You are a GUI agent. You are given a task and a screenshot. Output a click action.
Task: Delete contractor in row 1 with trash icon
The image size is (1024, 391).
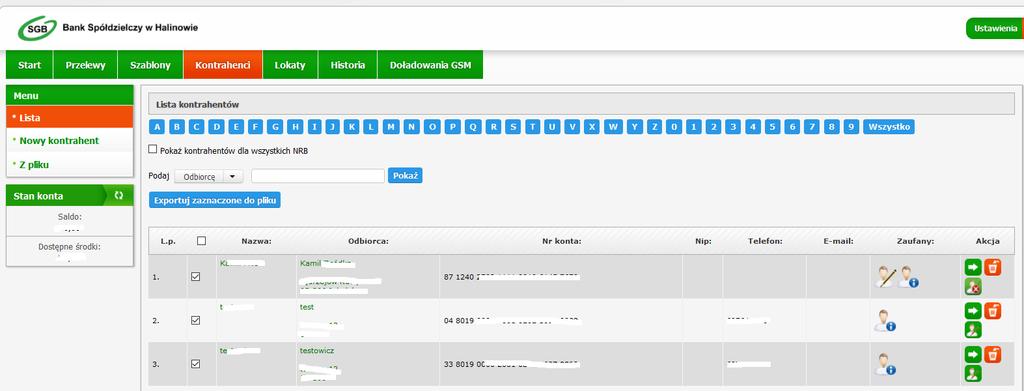[992, 266]
